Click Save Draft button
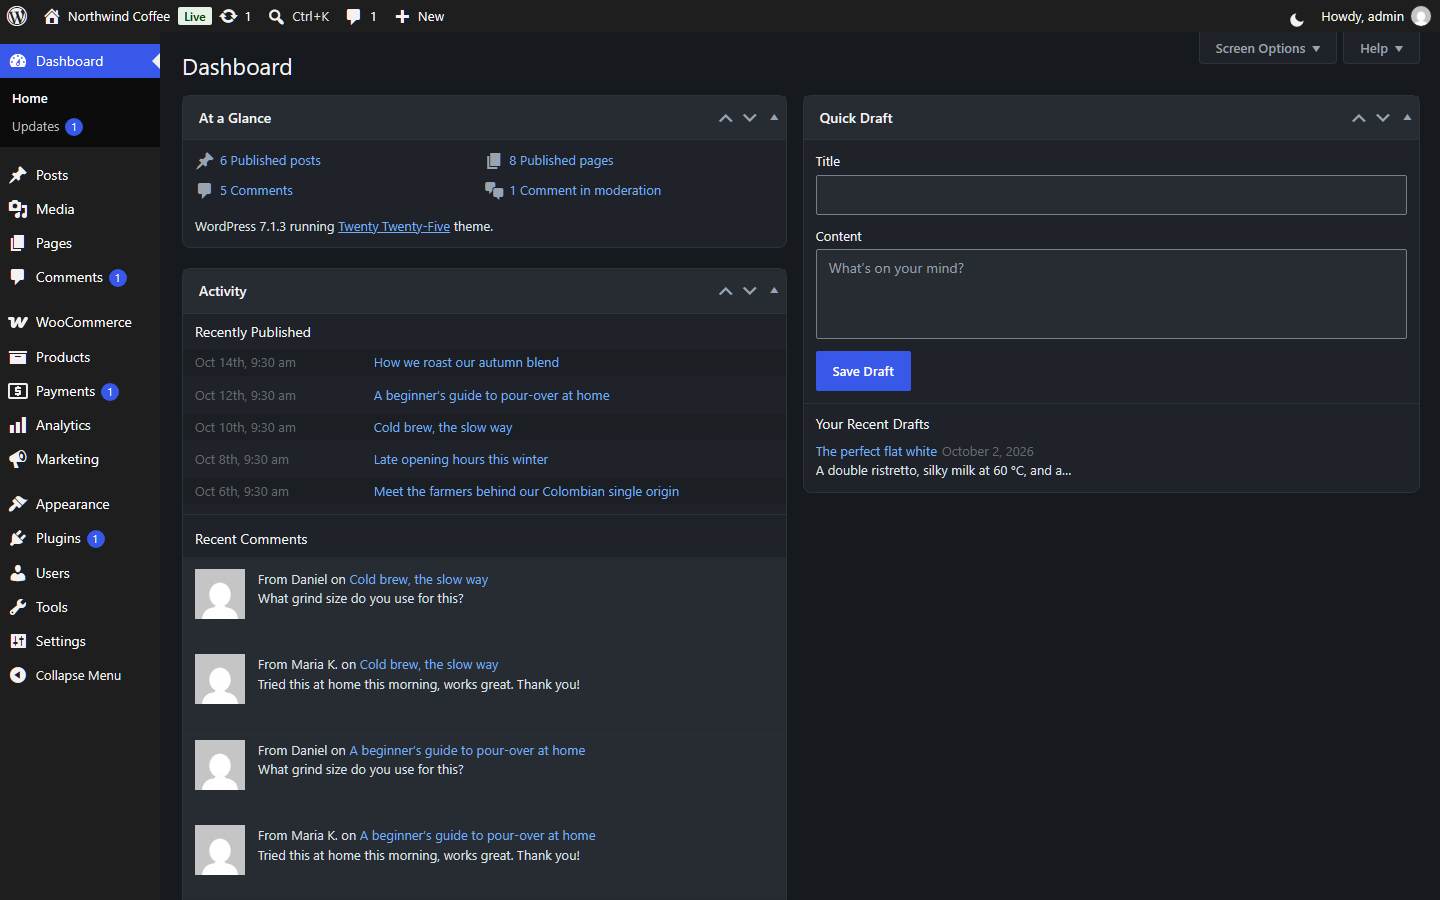1440x900 pixels. point(863,371)
